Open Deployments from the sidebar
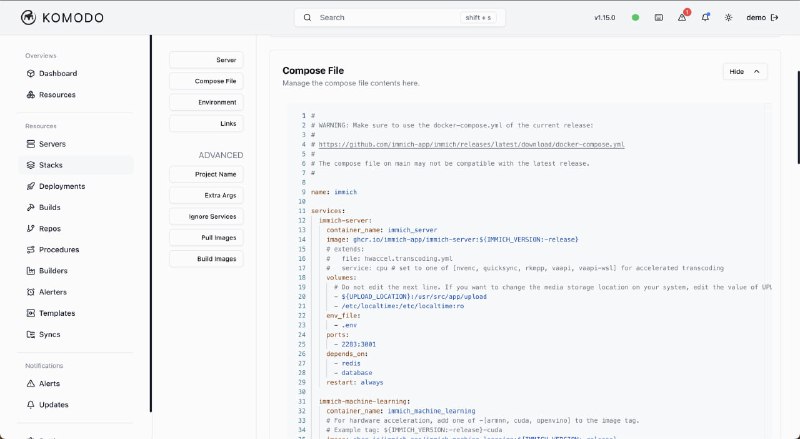Viewport: 800px width, 439px height. click(x=61, y=186)
